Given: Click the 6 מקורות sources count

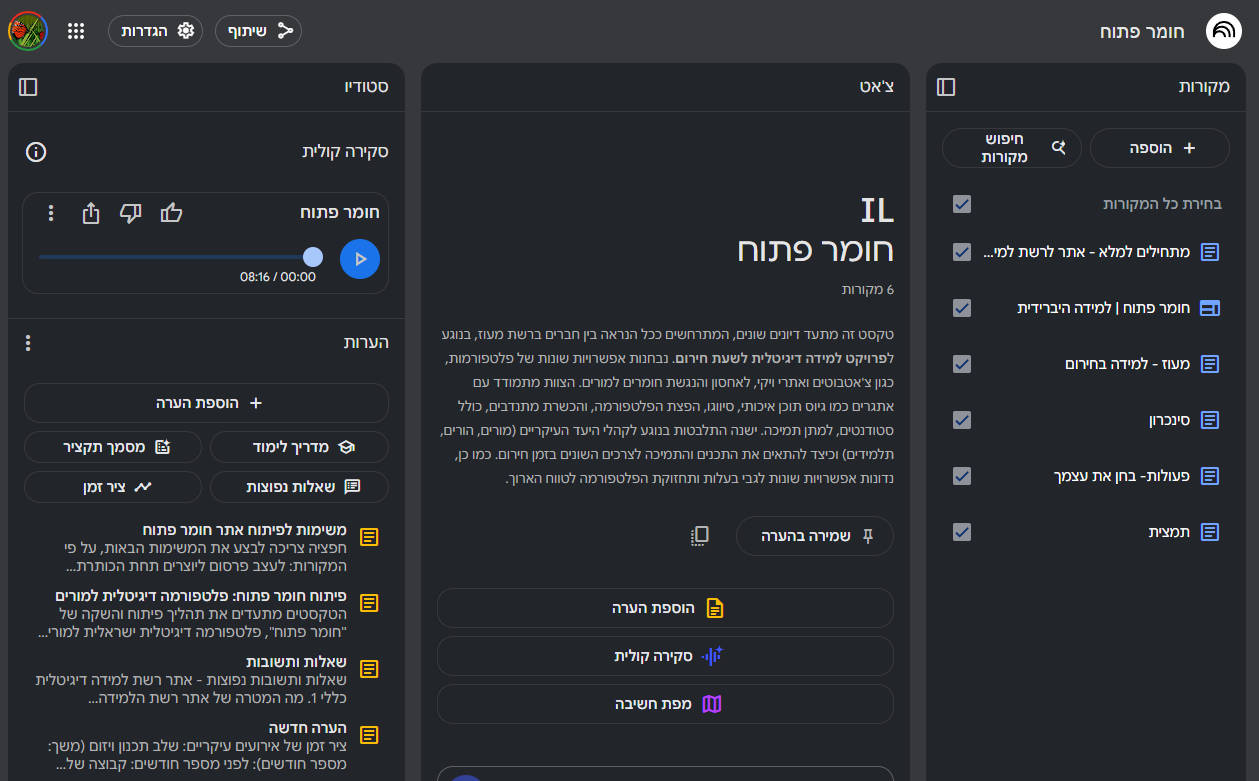Looking at the screenshot, I should coord(868,290).
